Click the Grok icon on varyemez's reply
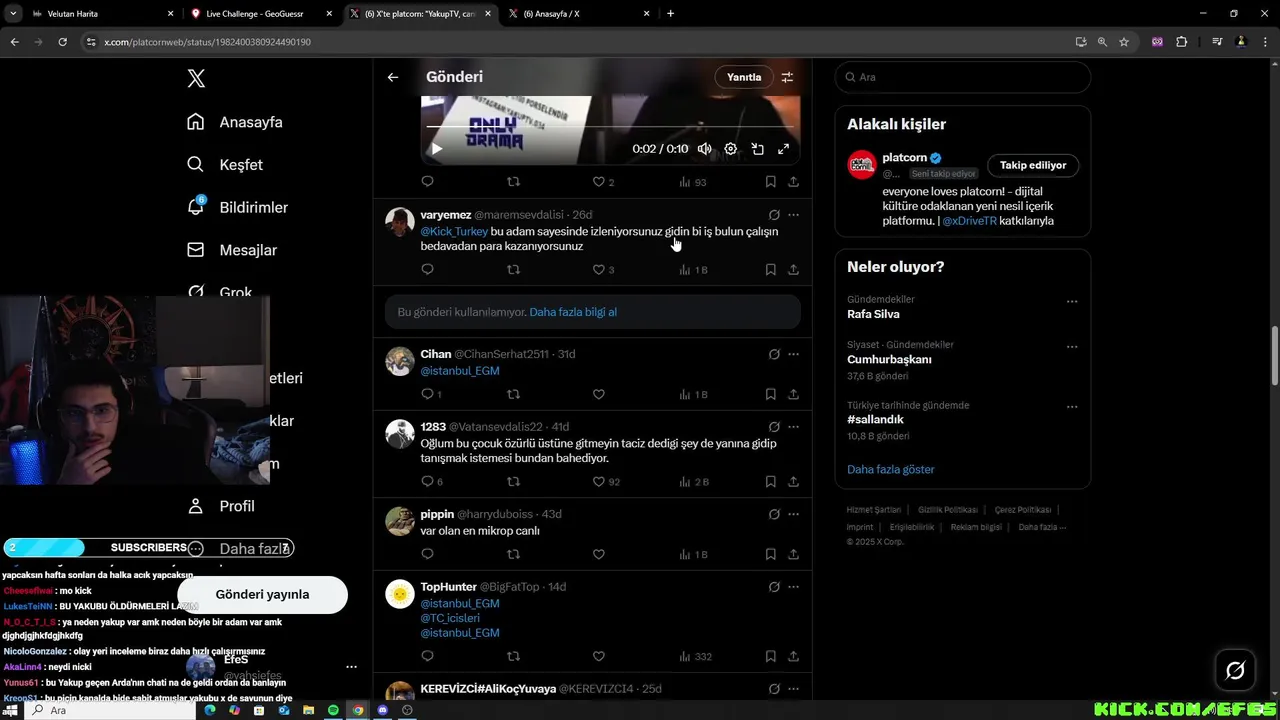 774,215
